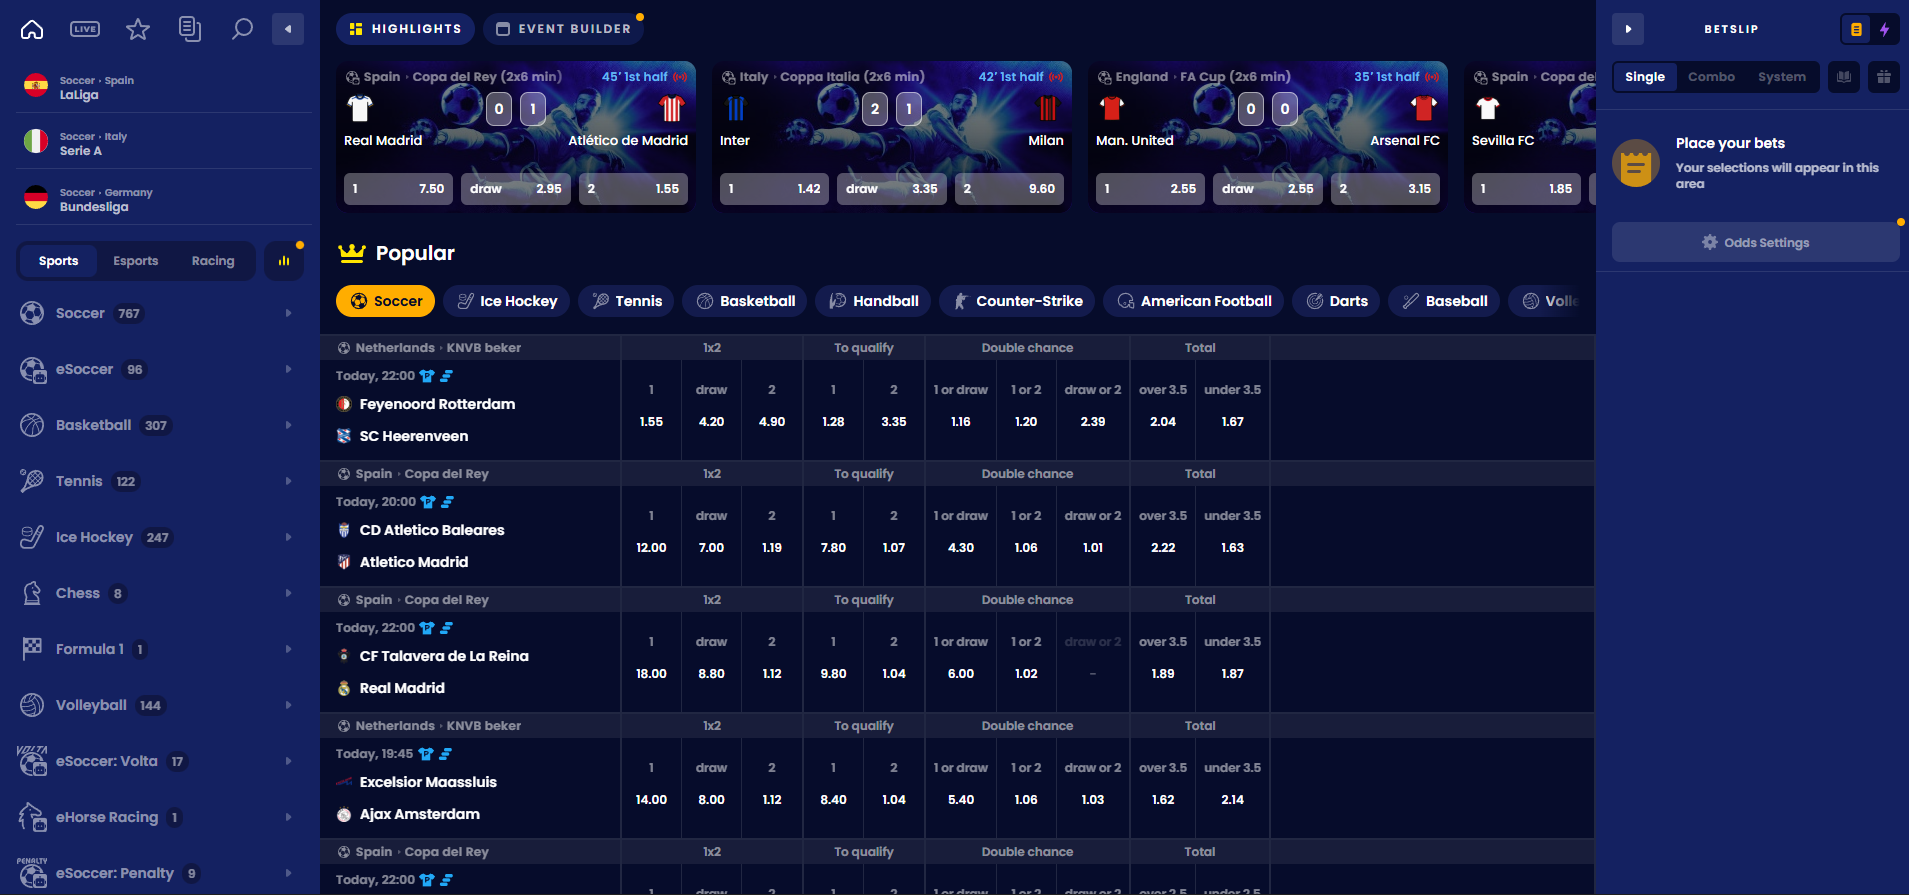Switch to the Esports tab
Screen dimensions: 1909x895
pyautogui.click(x=135, y=261)
